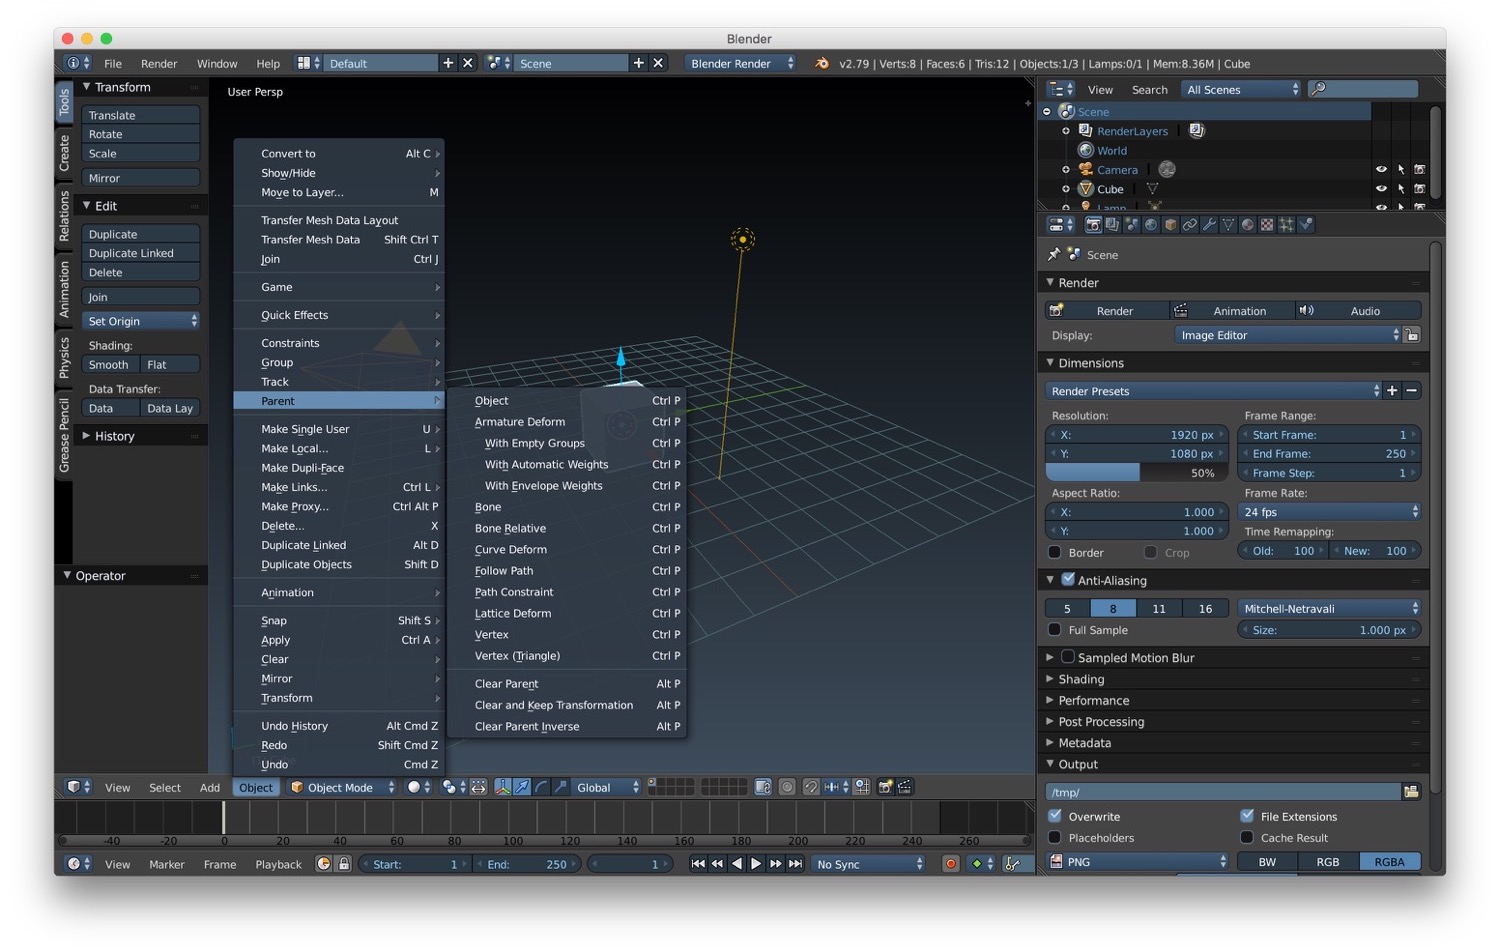The image size is (1500, 950).
Task: Toggle the scale manipulator icon
Action: [559, 787]
